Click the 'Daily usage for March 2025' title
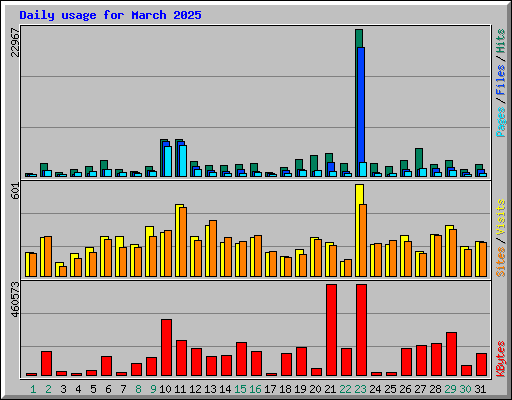Viewport: 512px width, 400px height. [110, 16]
